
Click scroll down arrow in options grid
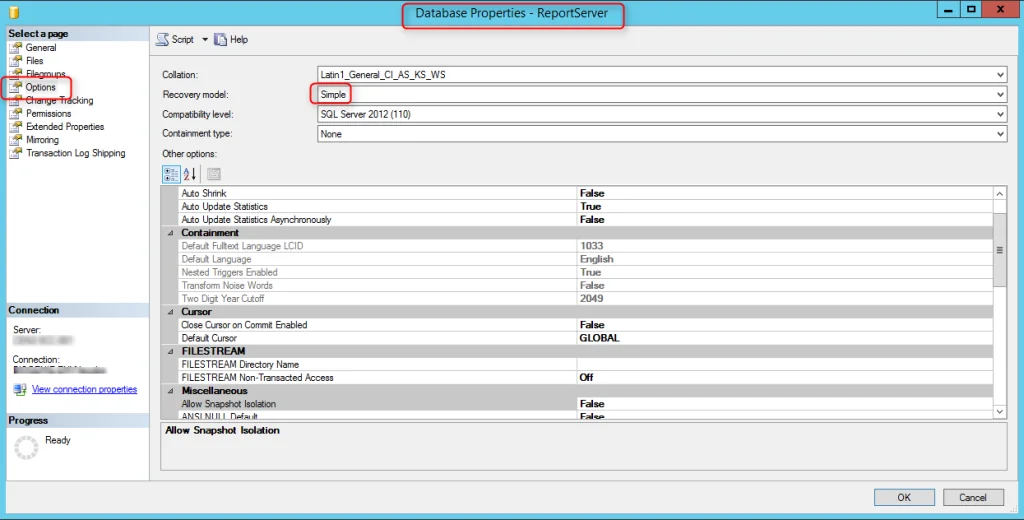[1000, 412]
